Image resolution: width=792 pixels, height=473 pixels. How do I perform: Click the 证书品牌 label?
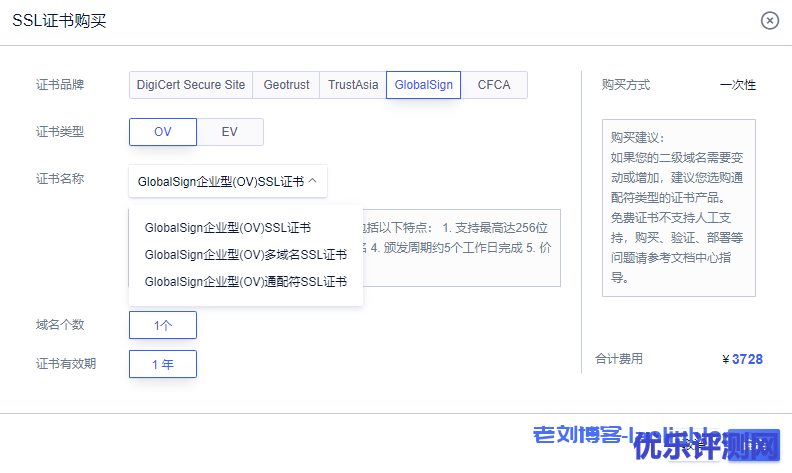coord(60,84)
